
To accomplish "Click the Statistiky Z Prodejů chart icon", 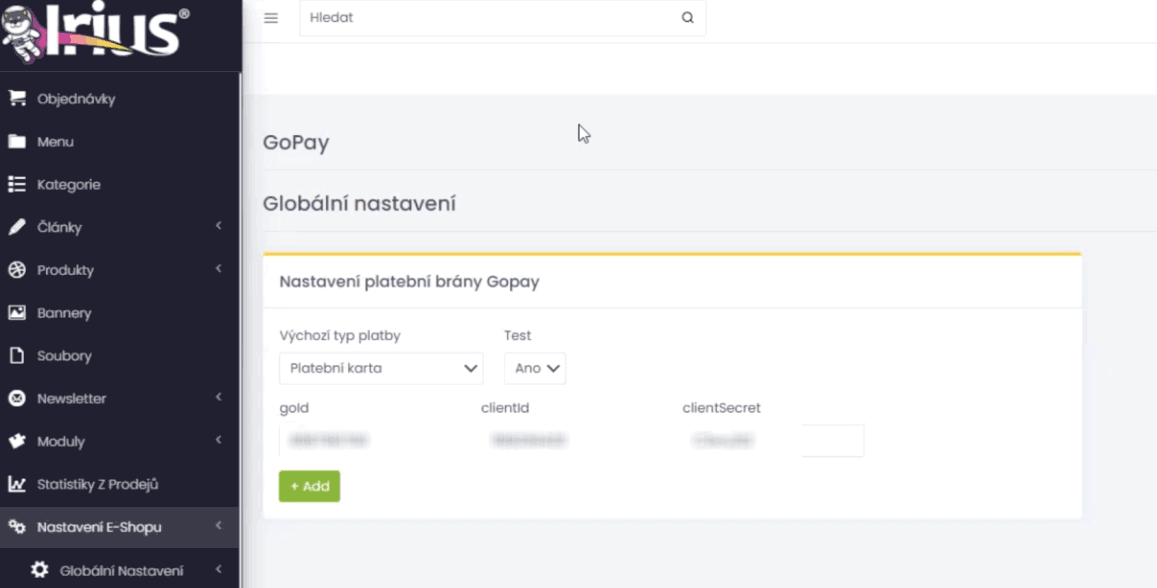I will click(x=16, y=484).
